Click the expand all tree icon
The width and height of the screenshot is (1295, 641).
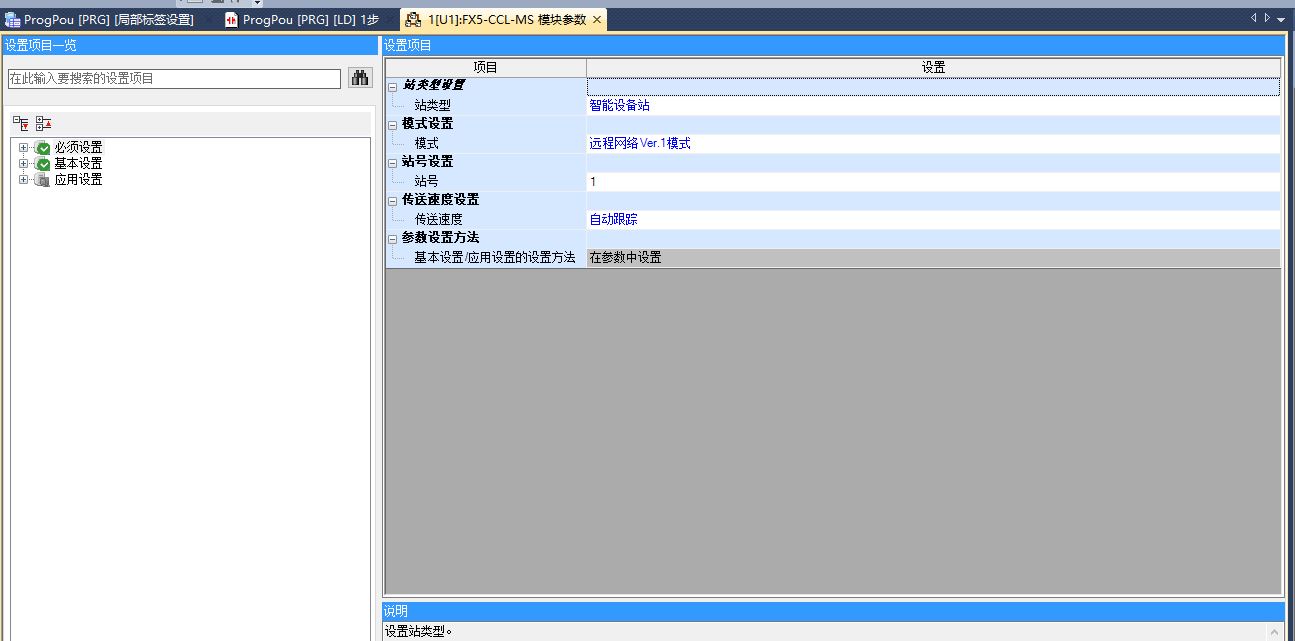tap(21, 123)
